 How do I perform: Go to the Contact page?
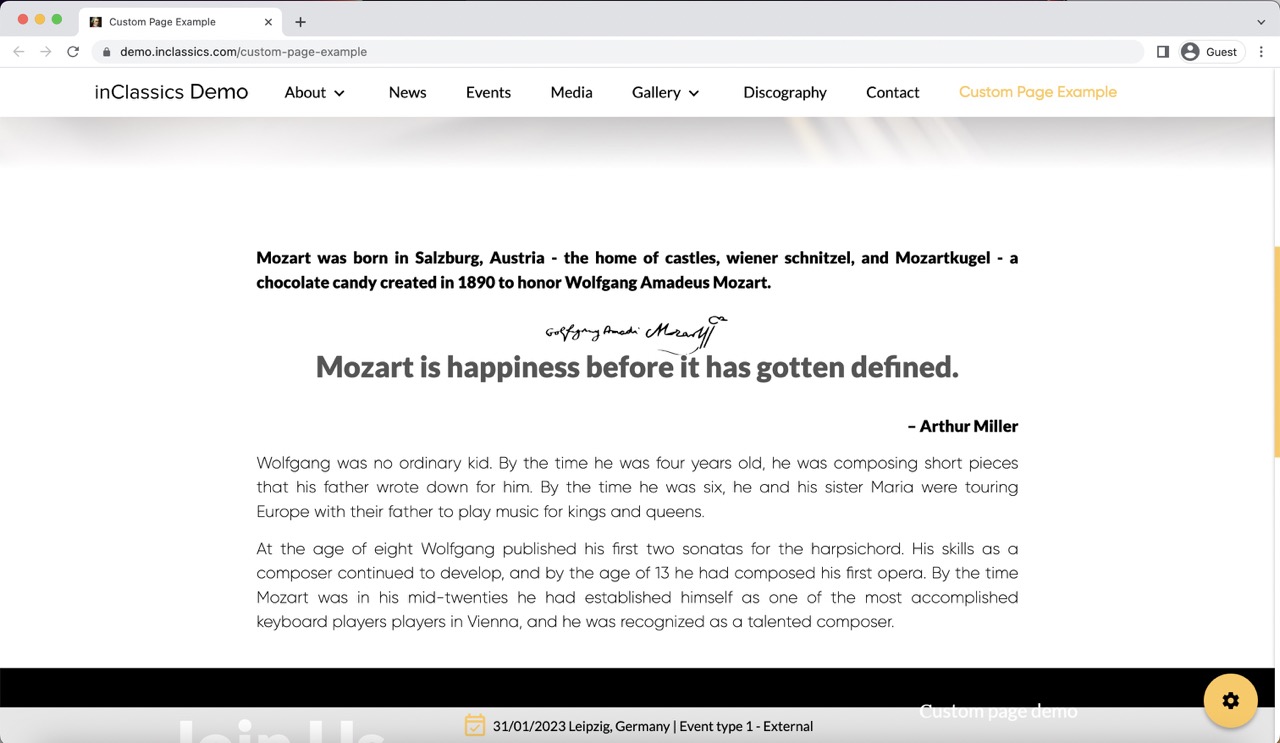pos(892,92)
